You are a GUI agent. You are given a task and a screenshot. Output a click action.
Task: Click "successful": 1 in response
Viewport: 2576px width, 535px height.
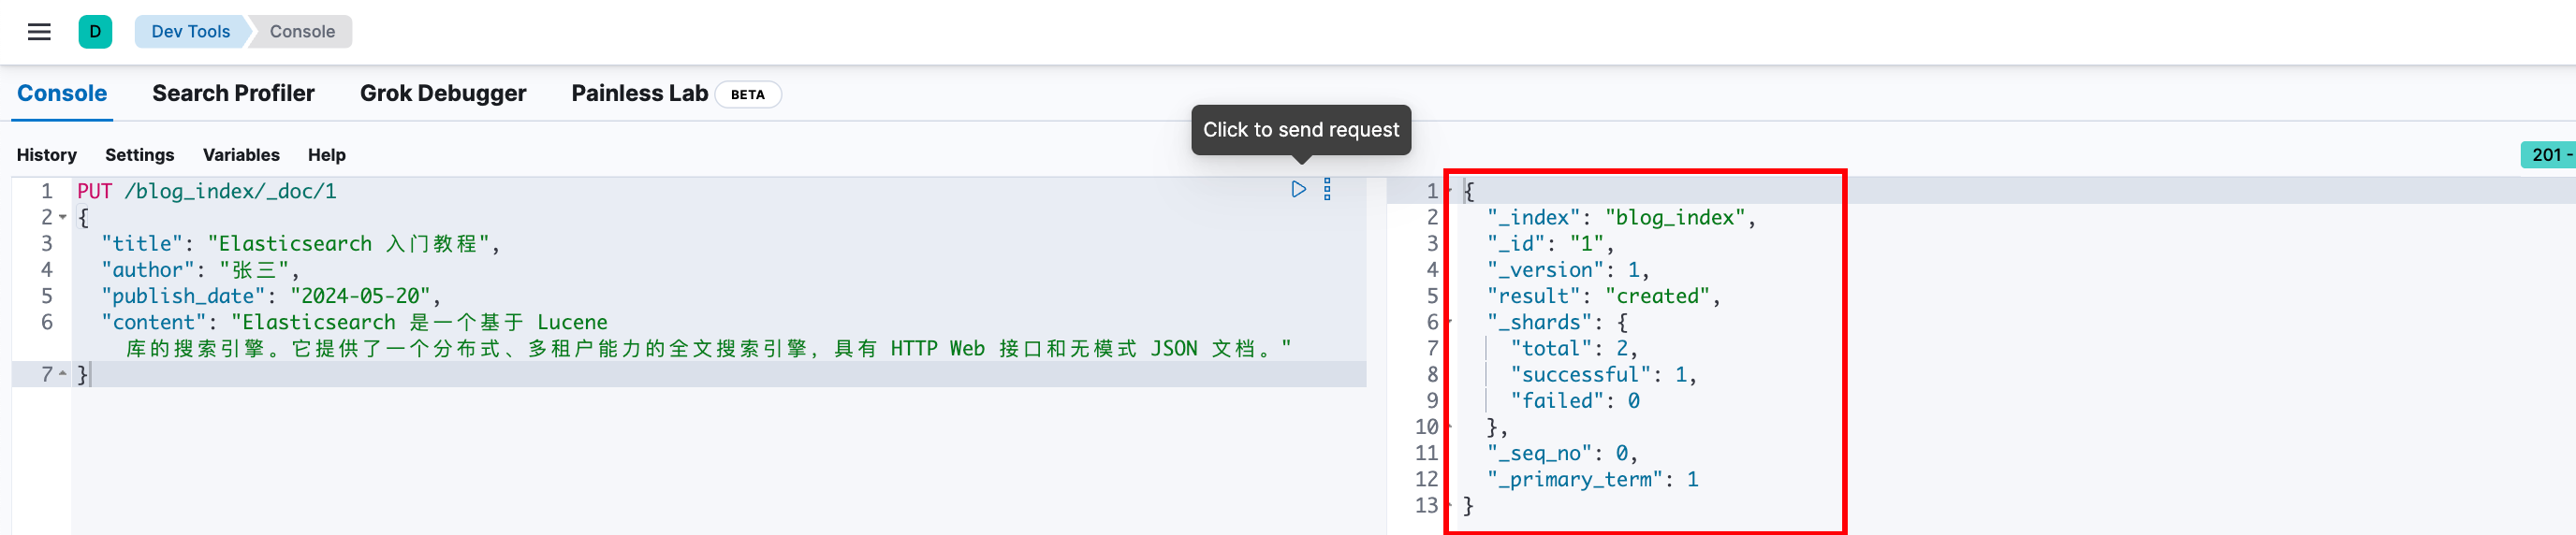tap(1603, 375)
